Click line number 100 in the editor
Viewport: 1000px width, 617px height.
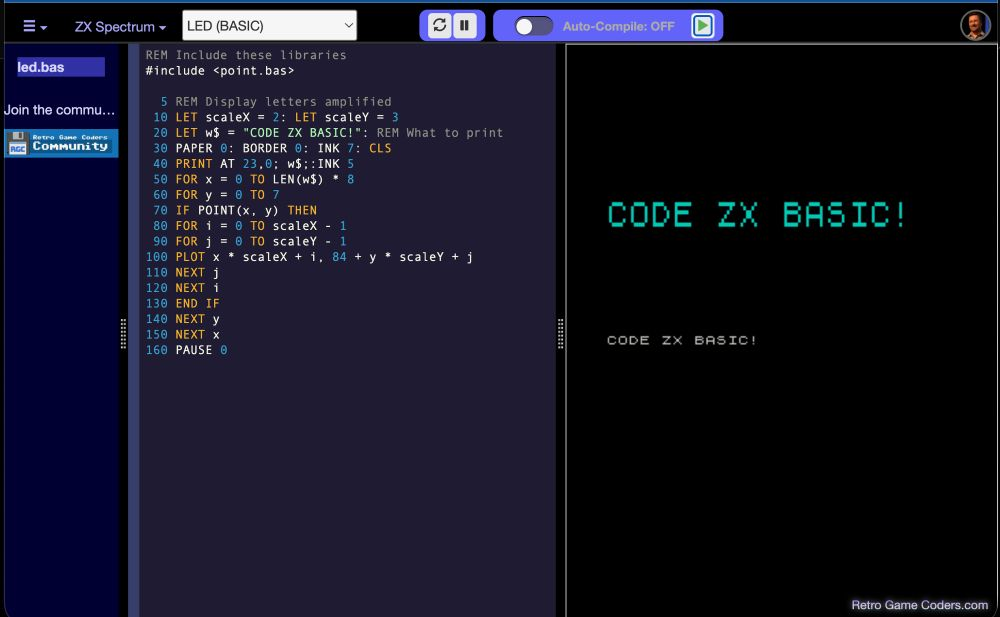157,256
